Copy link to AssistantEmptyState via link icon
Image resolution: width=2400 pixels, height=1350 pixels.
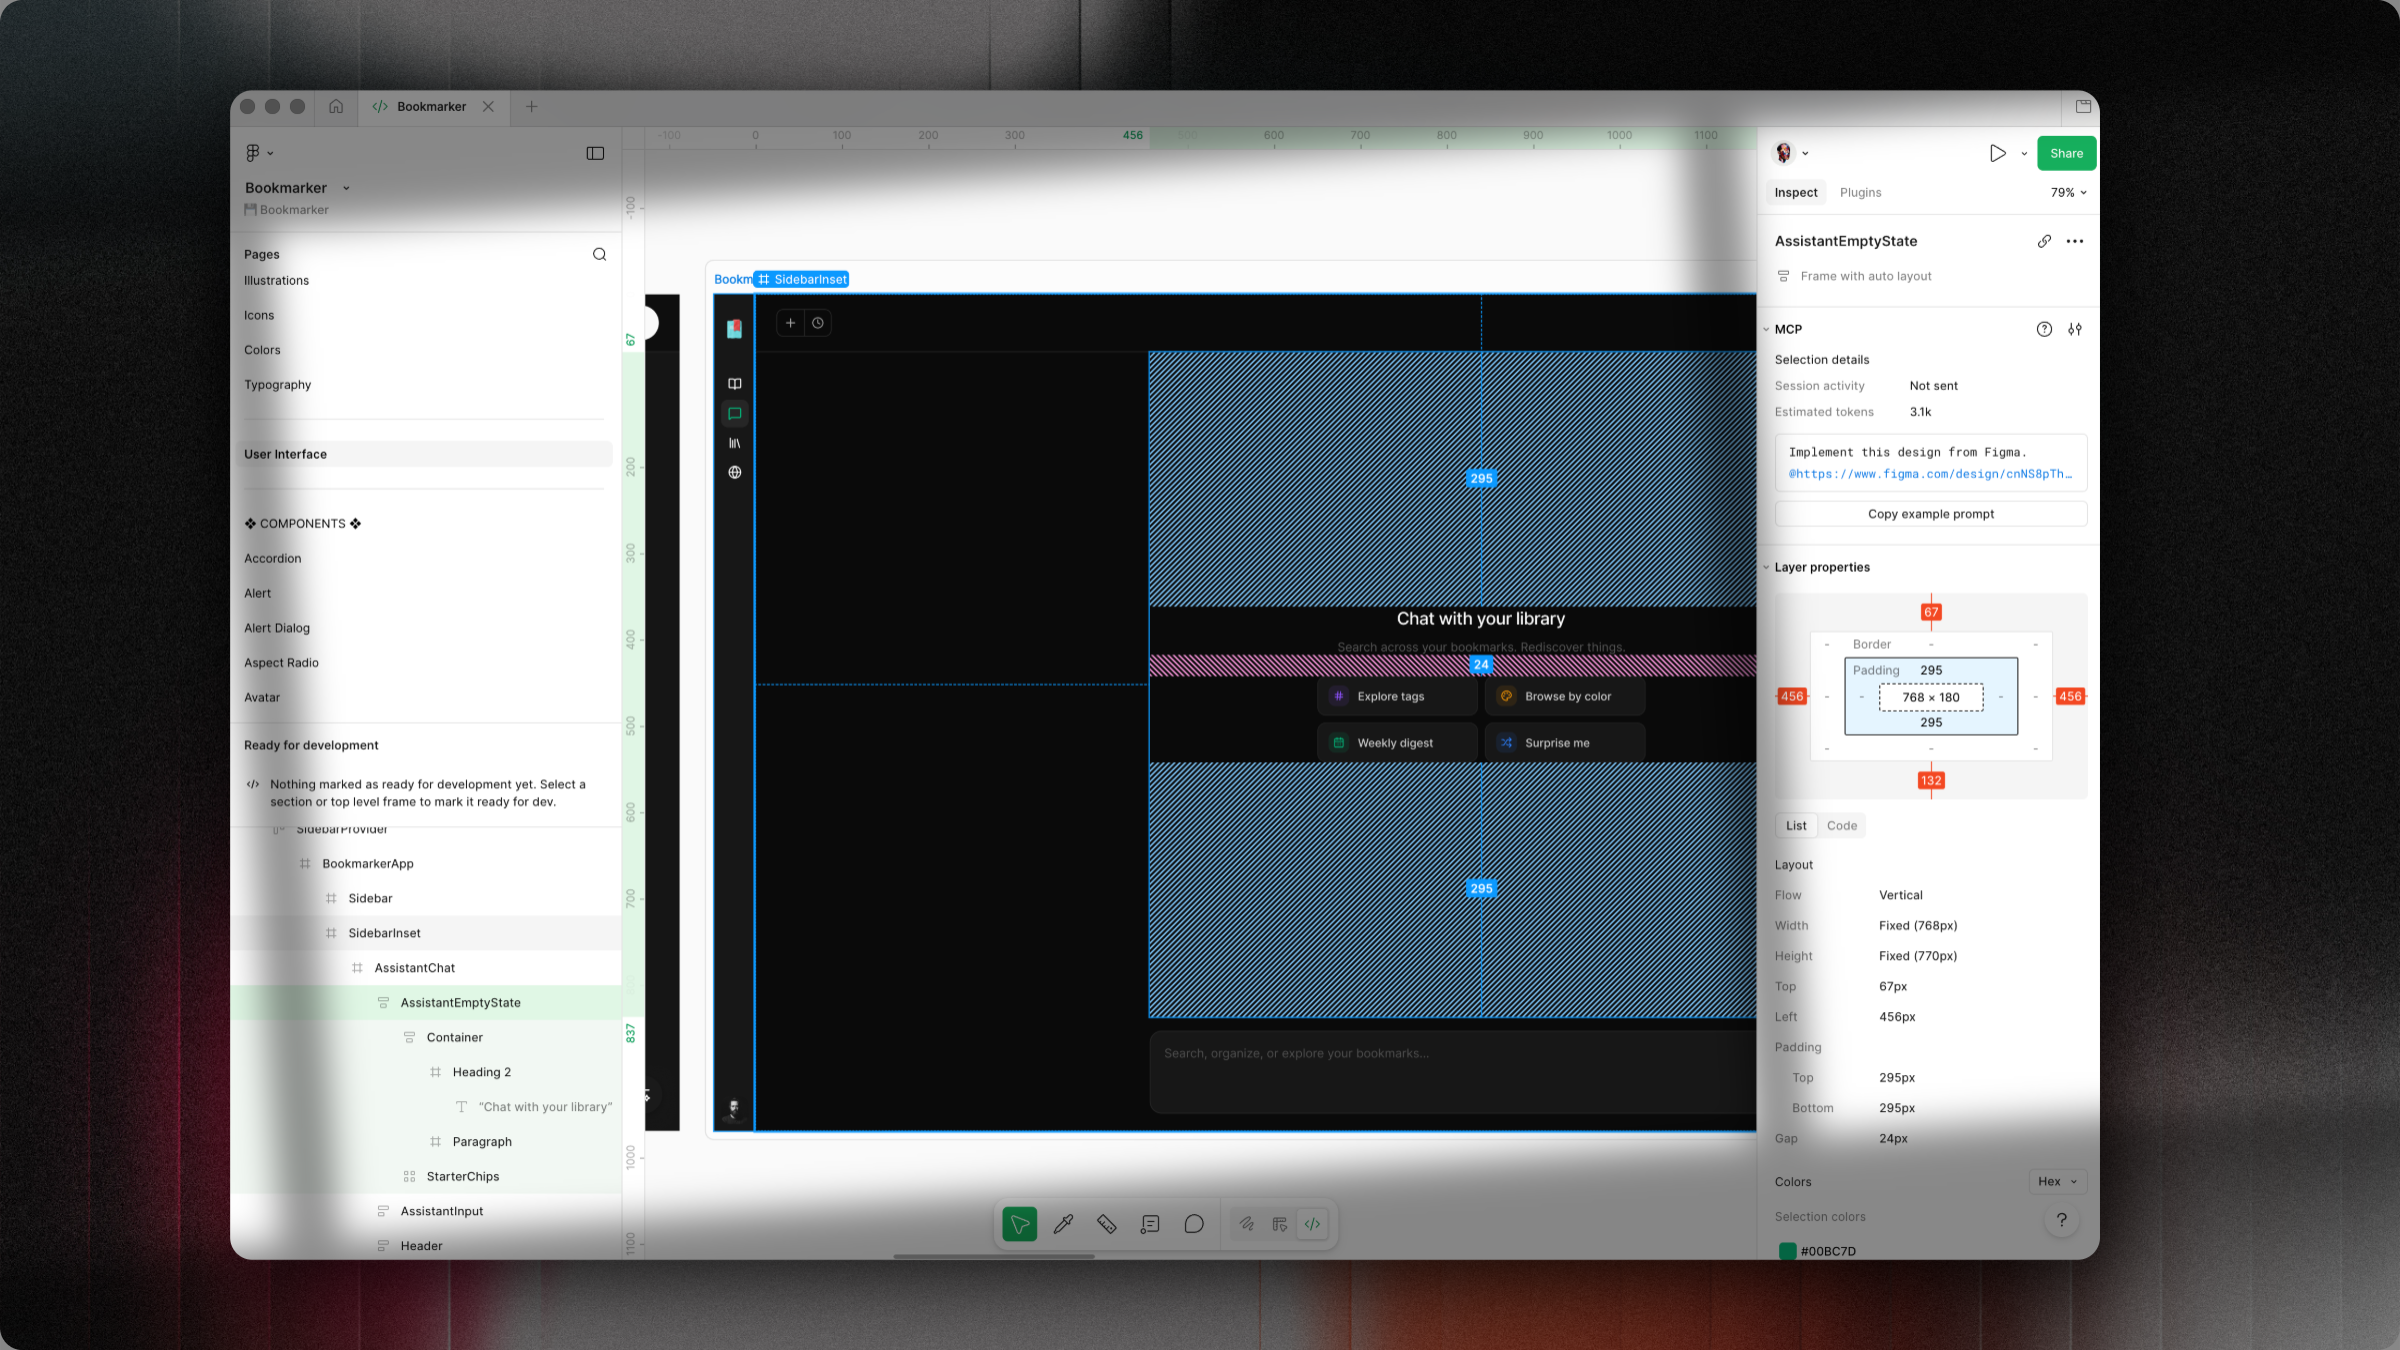pyautogui.click(x=2044, y=241)
